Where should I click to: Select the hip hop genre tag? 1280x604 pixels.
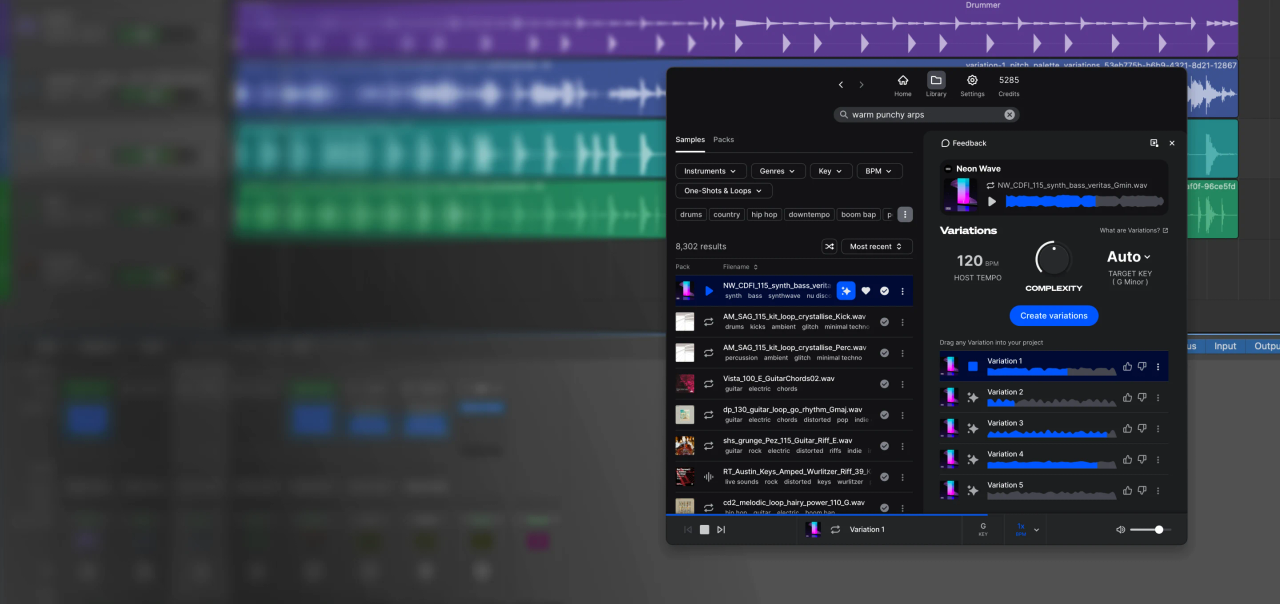pos(763,214)
